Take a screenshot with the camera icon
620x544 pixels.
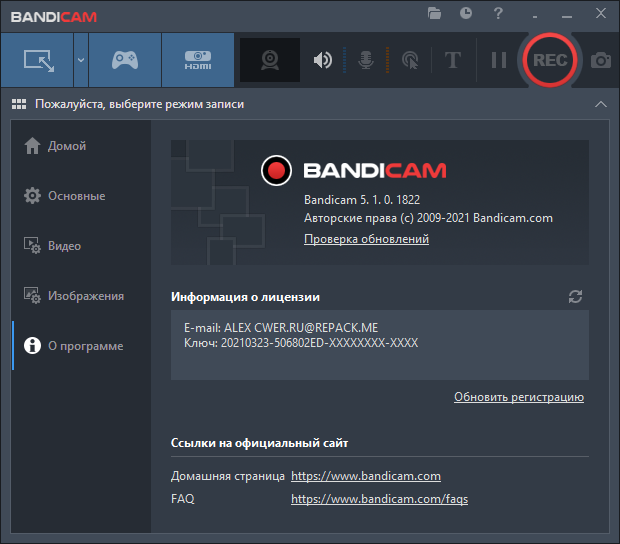coord(601,60)
